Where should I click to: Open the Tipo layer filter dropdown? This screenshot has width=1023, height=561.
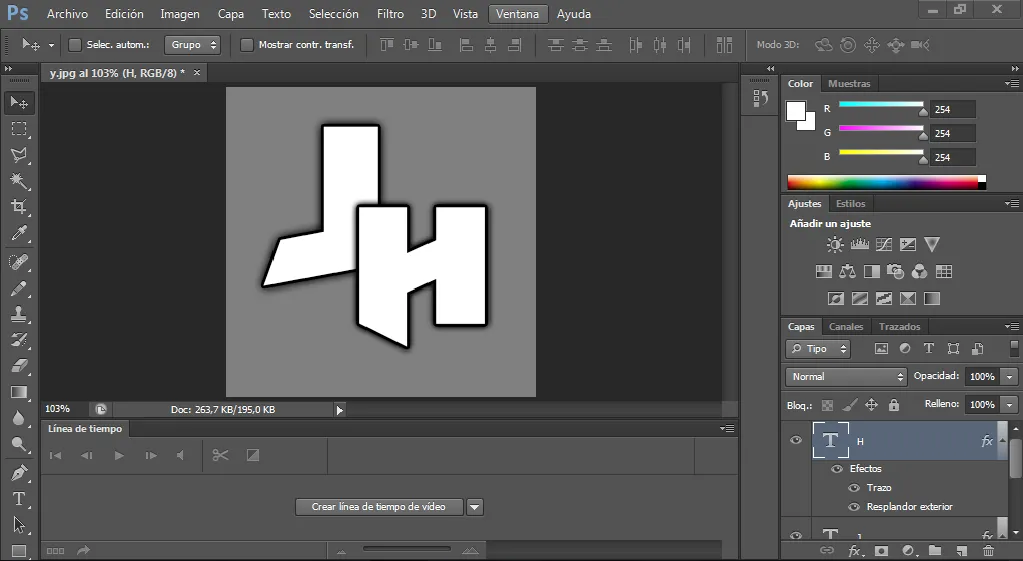pos(818,349)
